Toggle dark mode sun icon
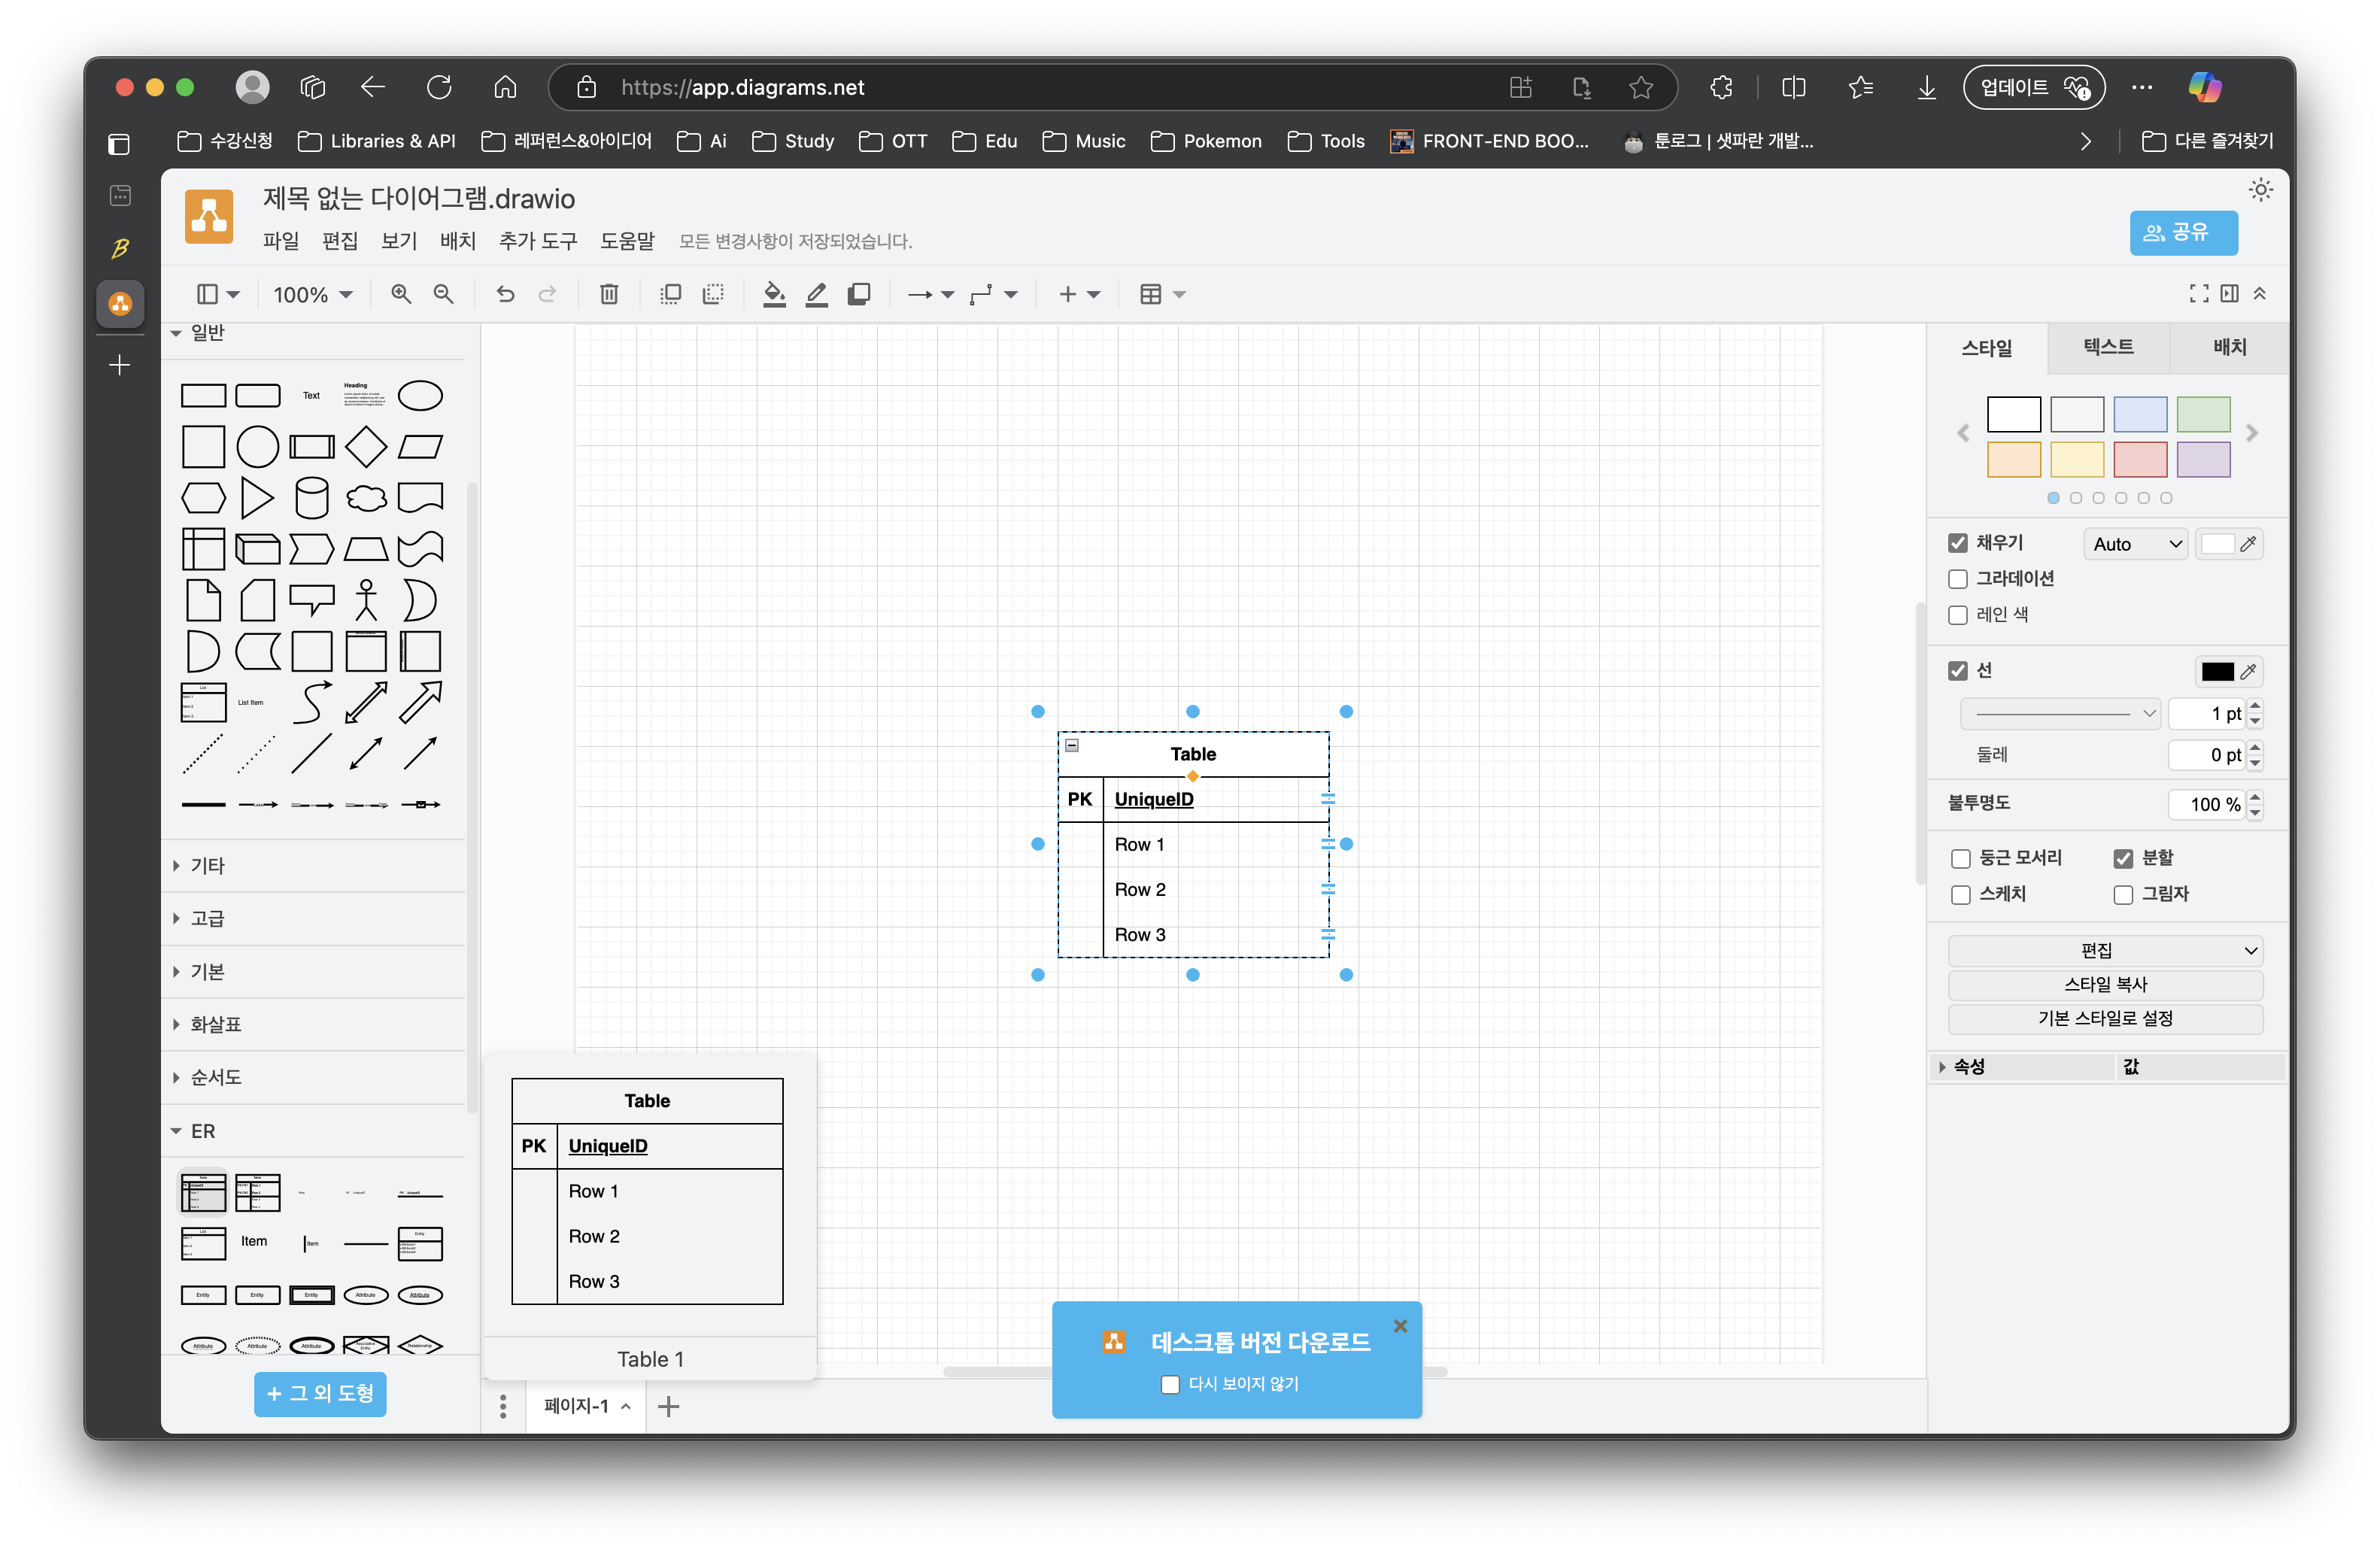 (x=2260, y=190)
